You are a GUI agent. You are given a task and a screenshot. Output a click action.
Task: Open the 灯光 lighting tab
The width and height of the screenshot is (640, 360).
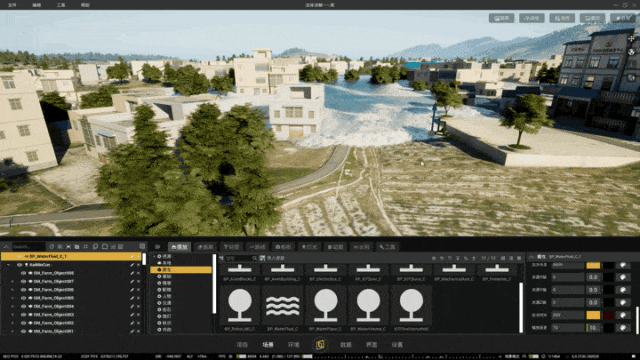point(309,247)
